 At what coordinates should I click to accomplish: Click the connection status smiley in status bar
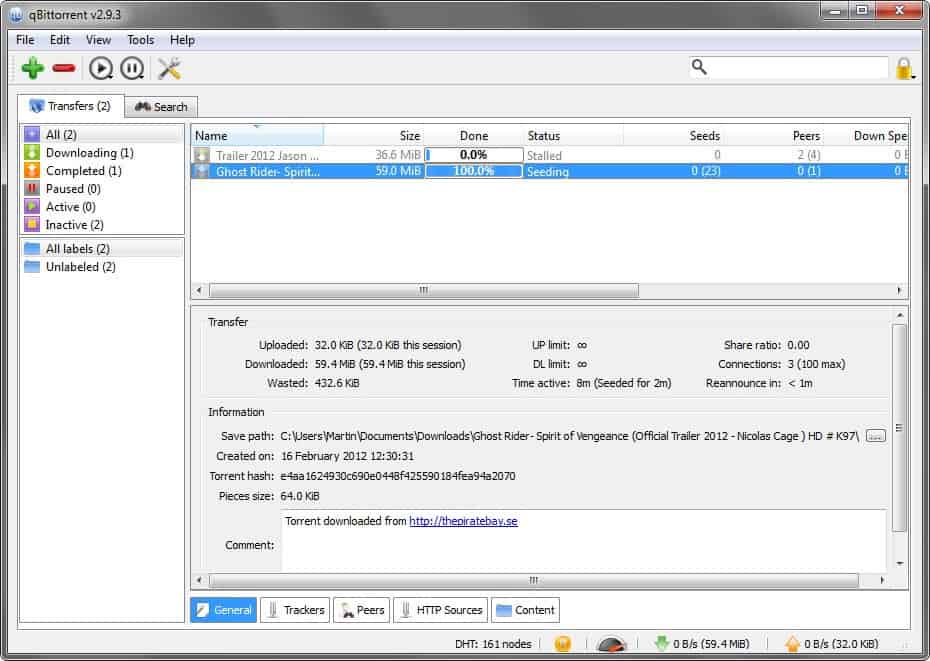(563, 643)
